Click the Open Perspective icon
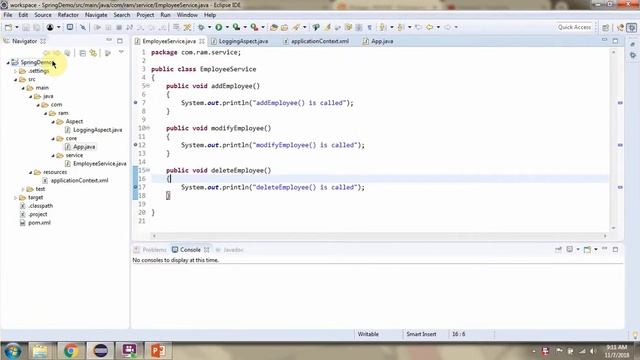640x360 pixels. coord(606,27)
